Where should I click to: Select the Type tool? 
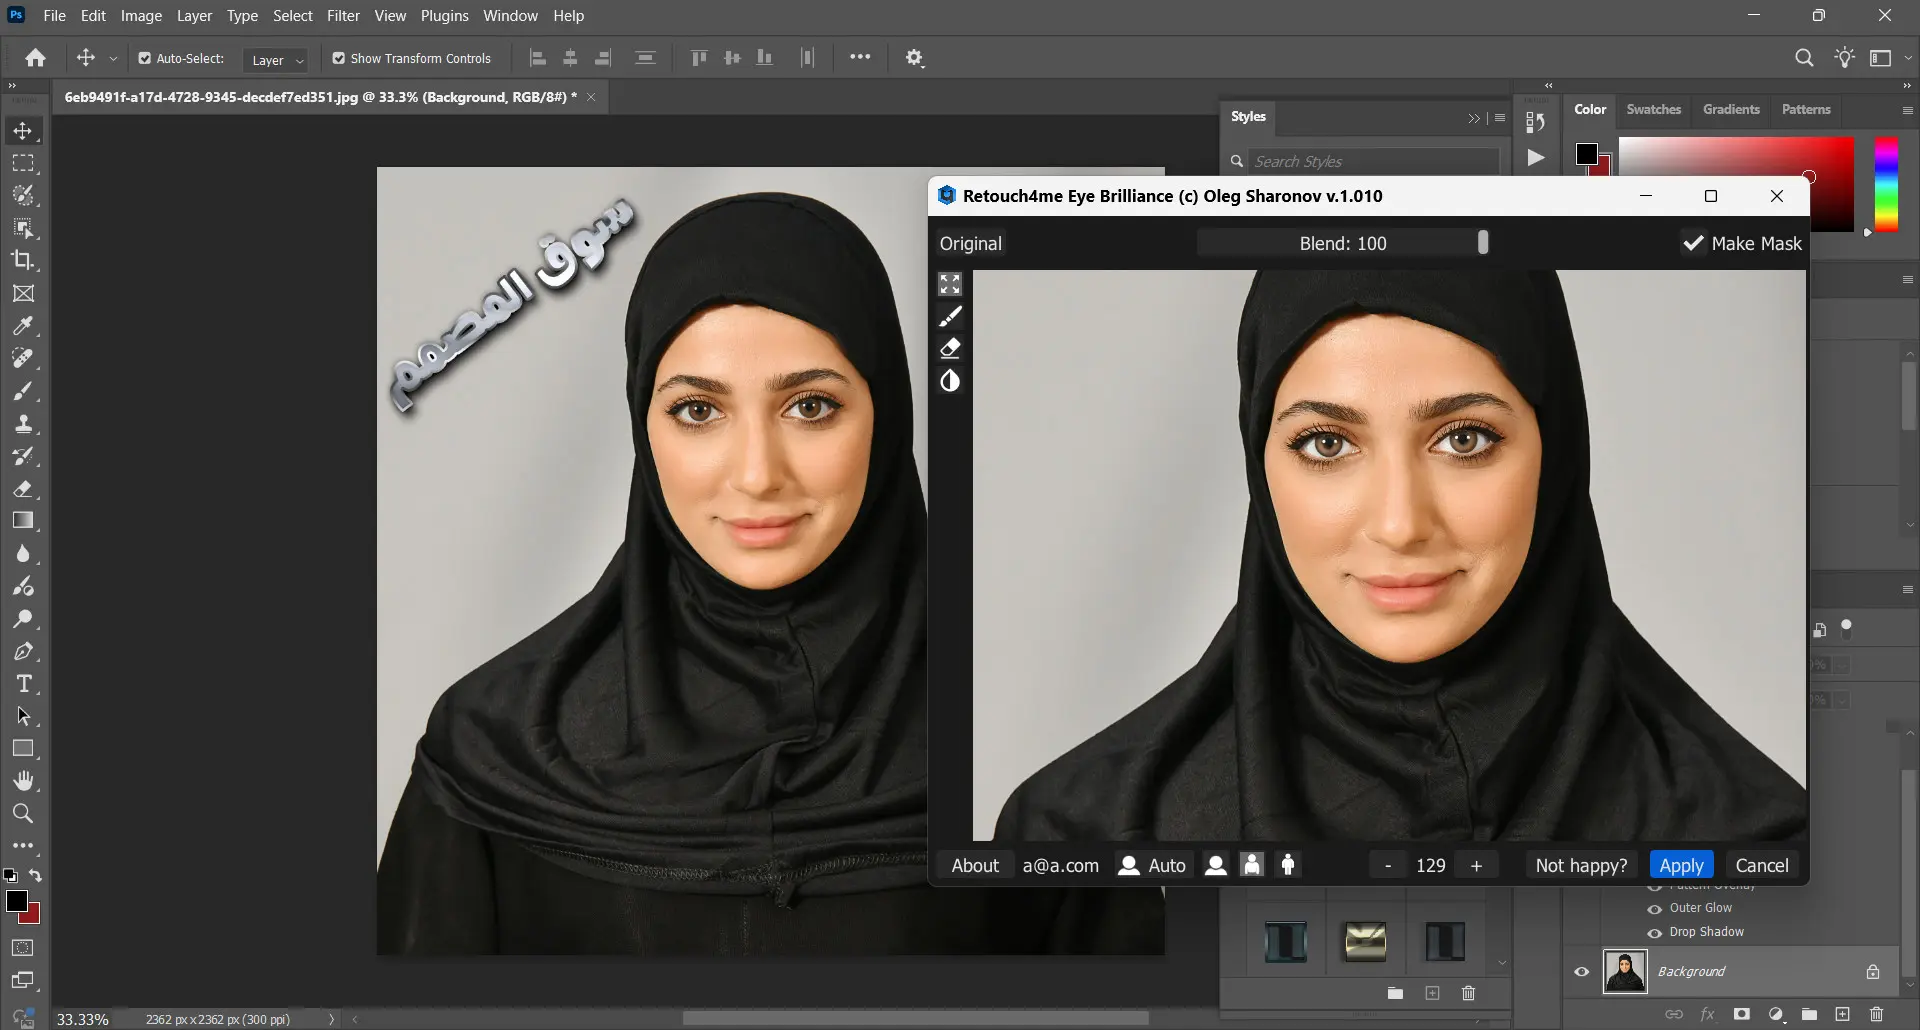(24, 684)
